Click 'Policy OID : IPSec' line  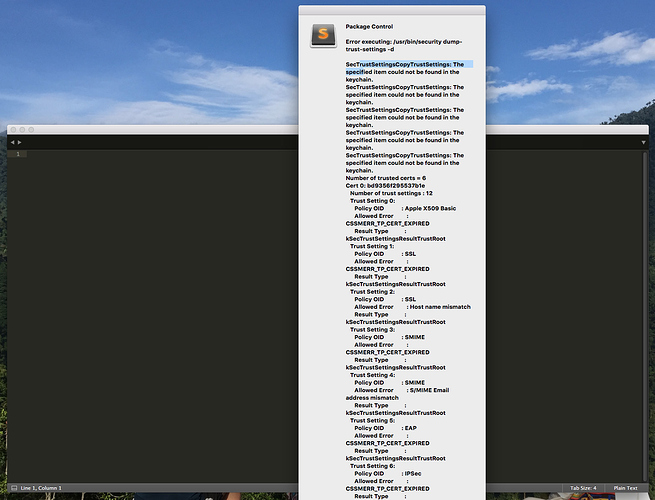click(388, 474)
